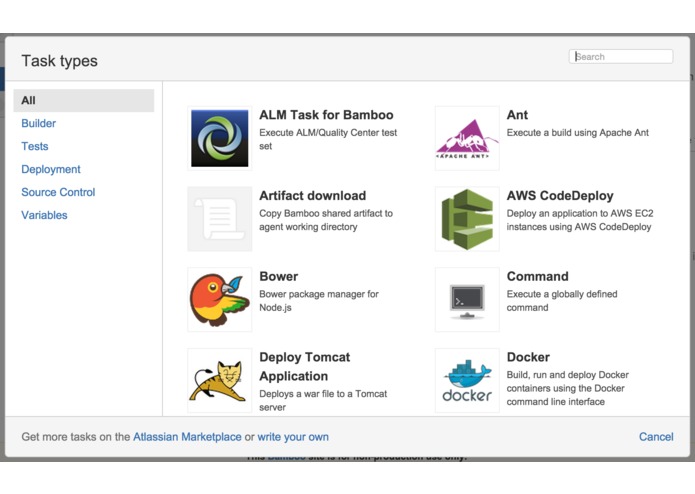Screen dimensions: 695x494
Task: Filter tasks by Tests category
Action: [35, 146]
